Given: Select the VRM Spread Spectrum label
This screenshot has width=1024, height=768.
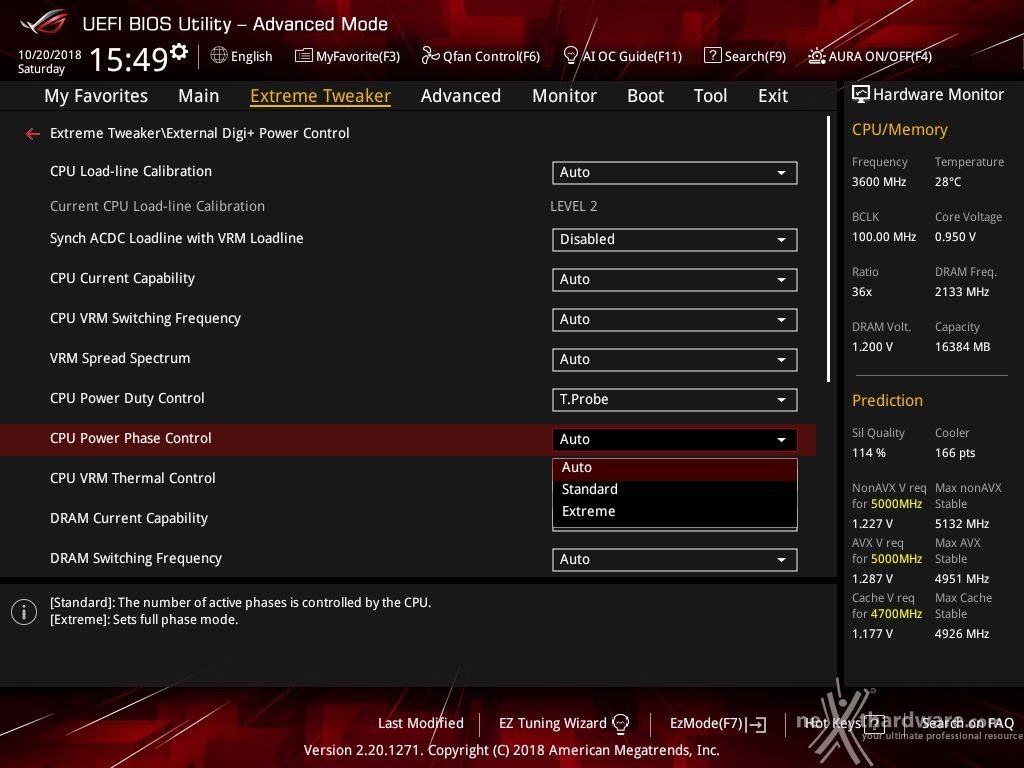Looking at the screenshot, I should (120, 358).
